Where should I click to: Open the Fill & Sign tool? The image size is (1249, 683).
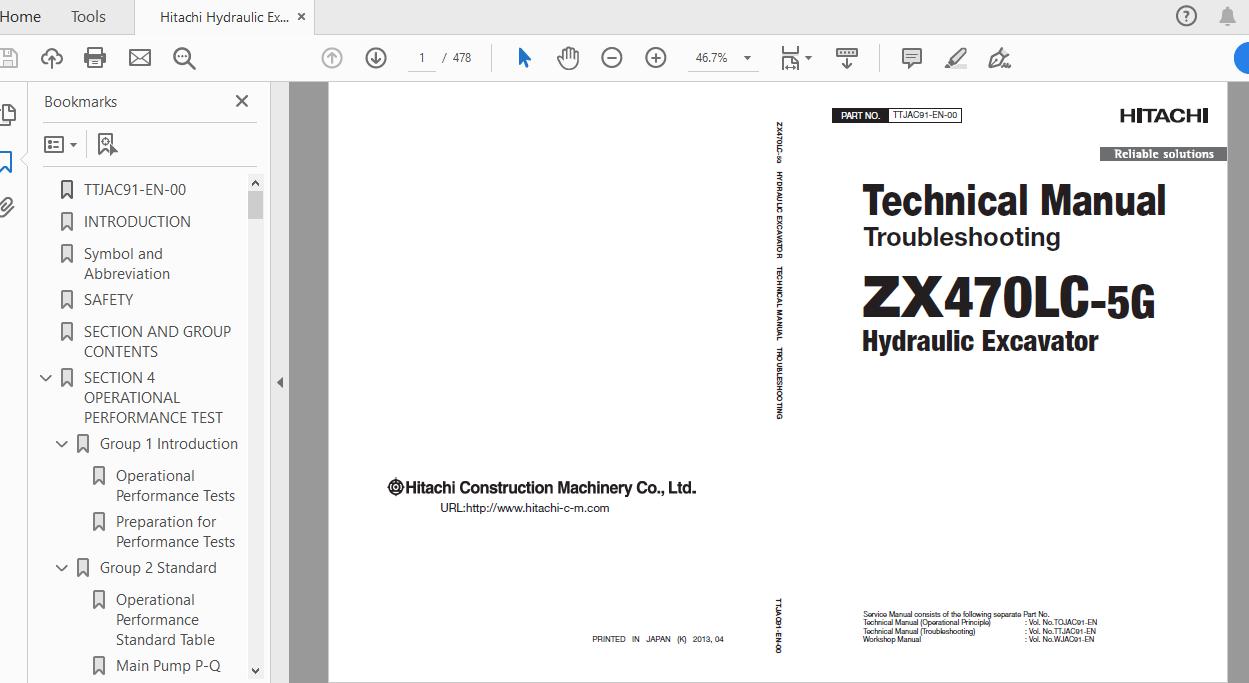pos(999,57)
